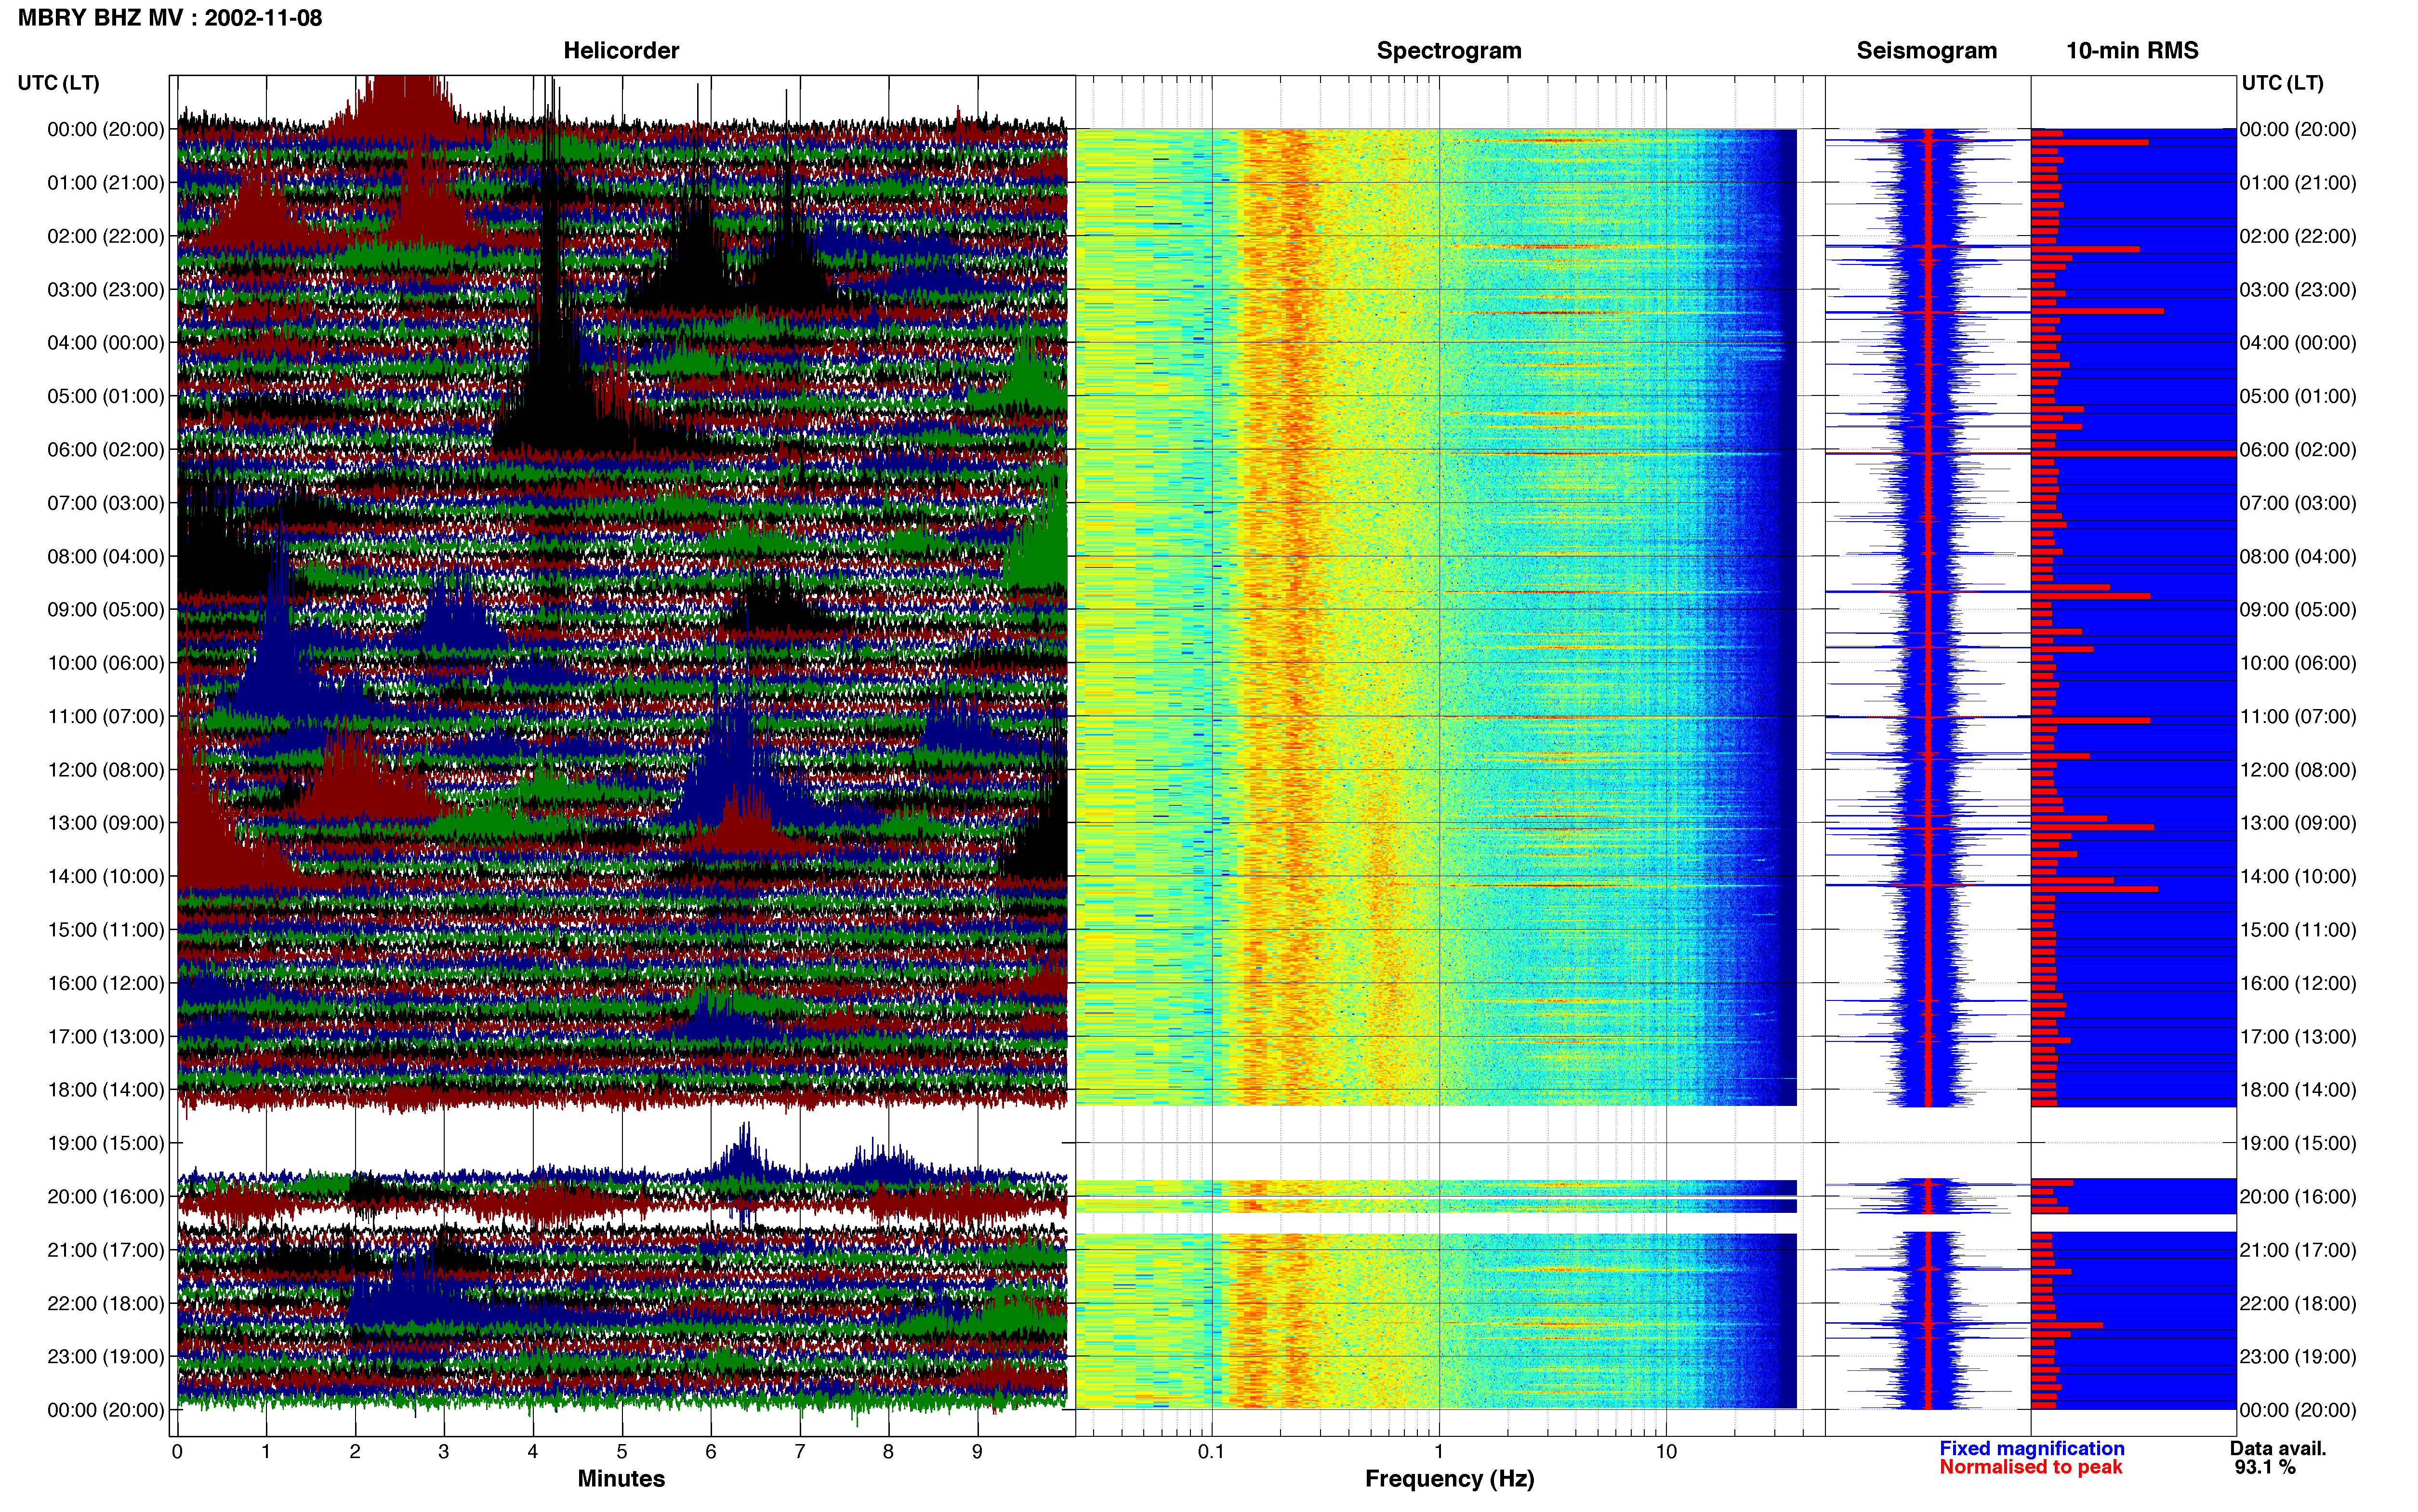This screenshot has width=2418, height=1512.
Task: Click the left '10:00 (06:00)' time label
Action: (x=106, y=662)
